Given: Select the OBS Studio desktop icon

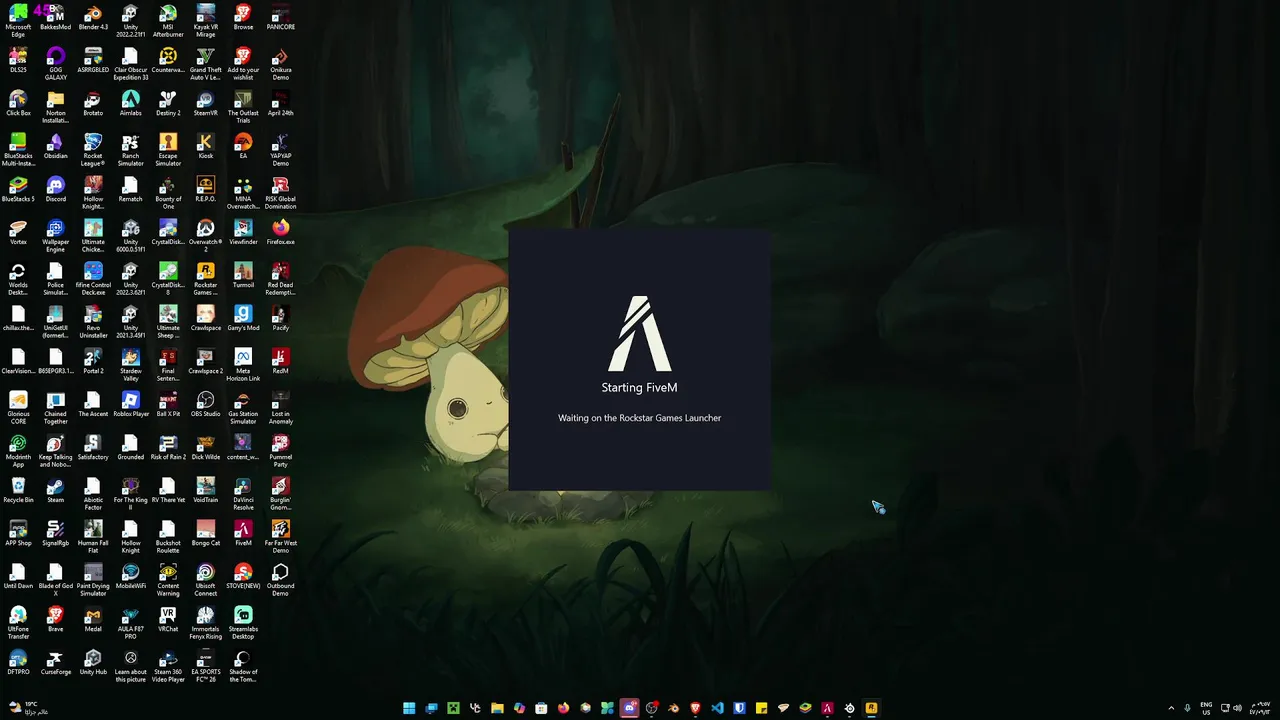Looking at the screenshot, I should tap(205, 406).
